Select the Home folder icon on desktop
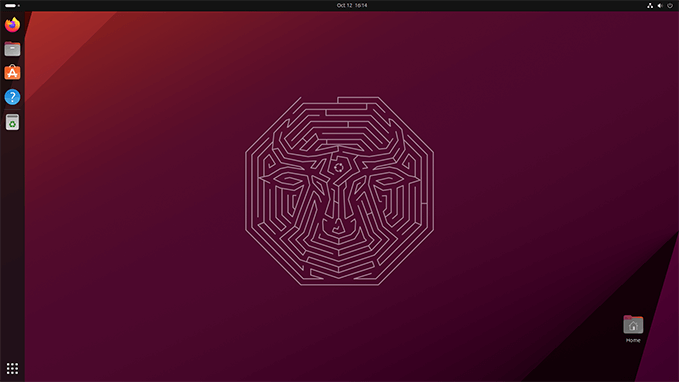679x382 pixels. point(633,324)
